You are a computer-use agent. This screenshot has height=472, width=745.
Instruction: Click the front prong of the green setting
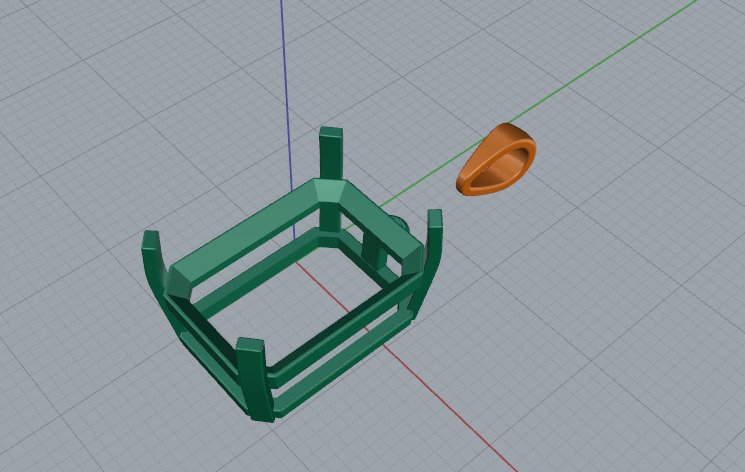pyautogui.click(x=254, y=378)
